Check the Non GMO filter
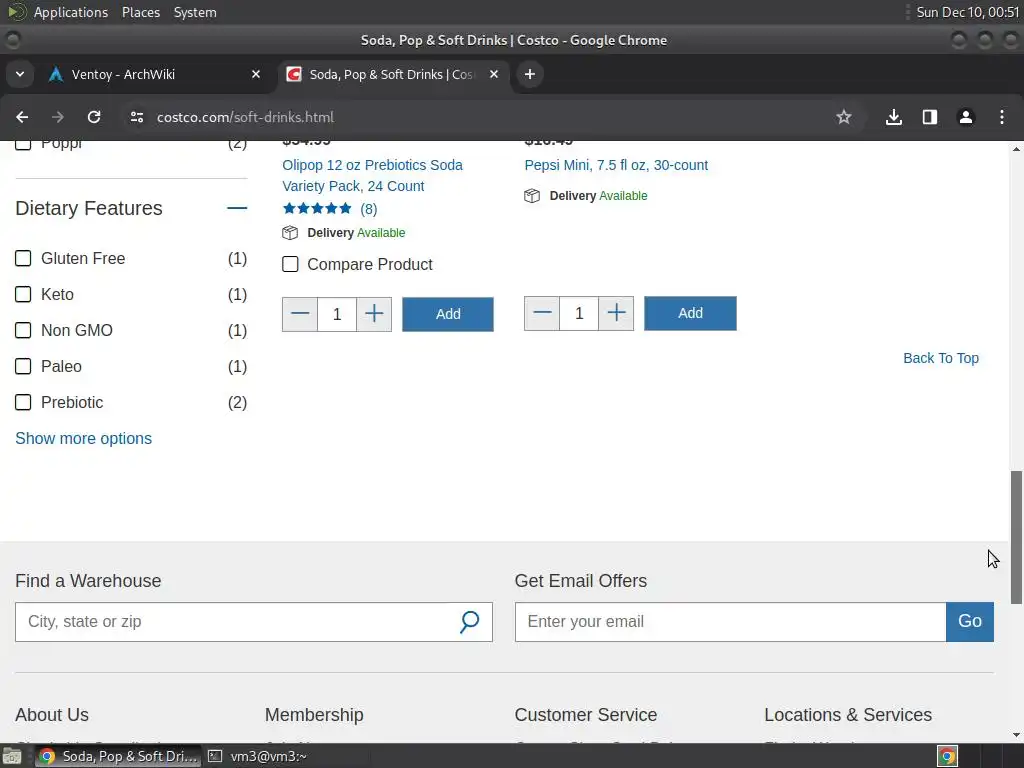Screen dimensions: 1024x768 click(x=23, y=330)
